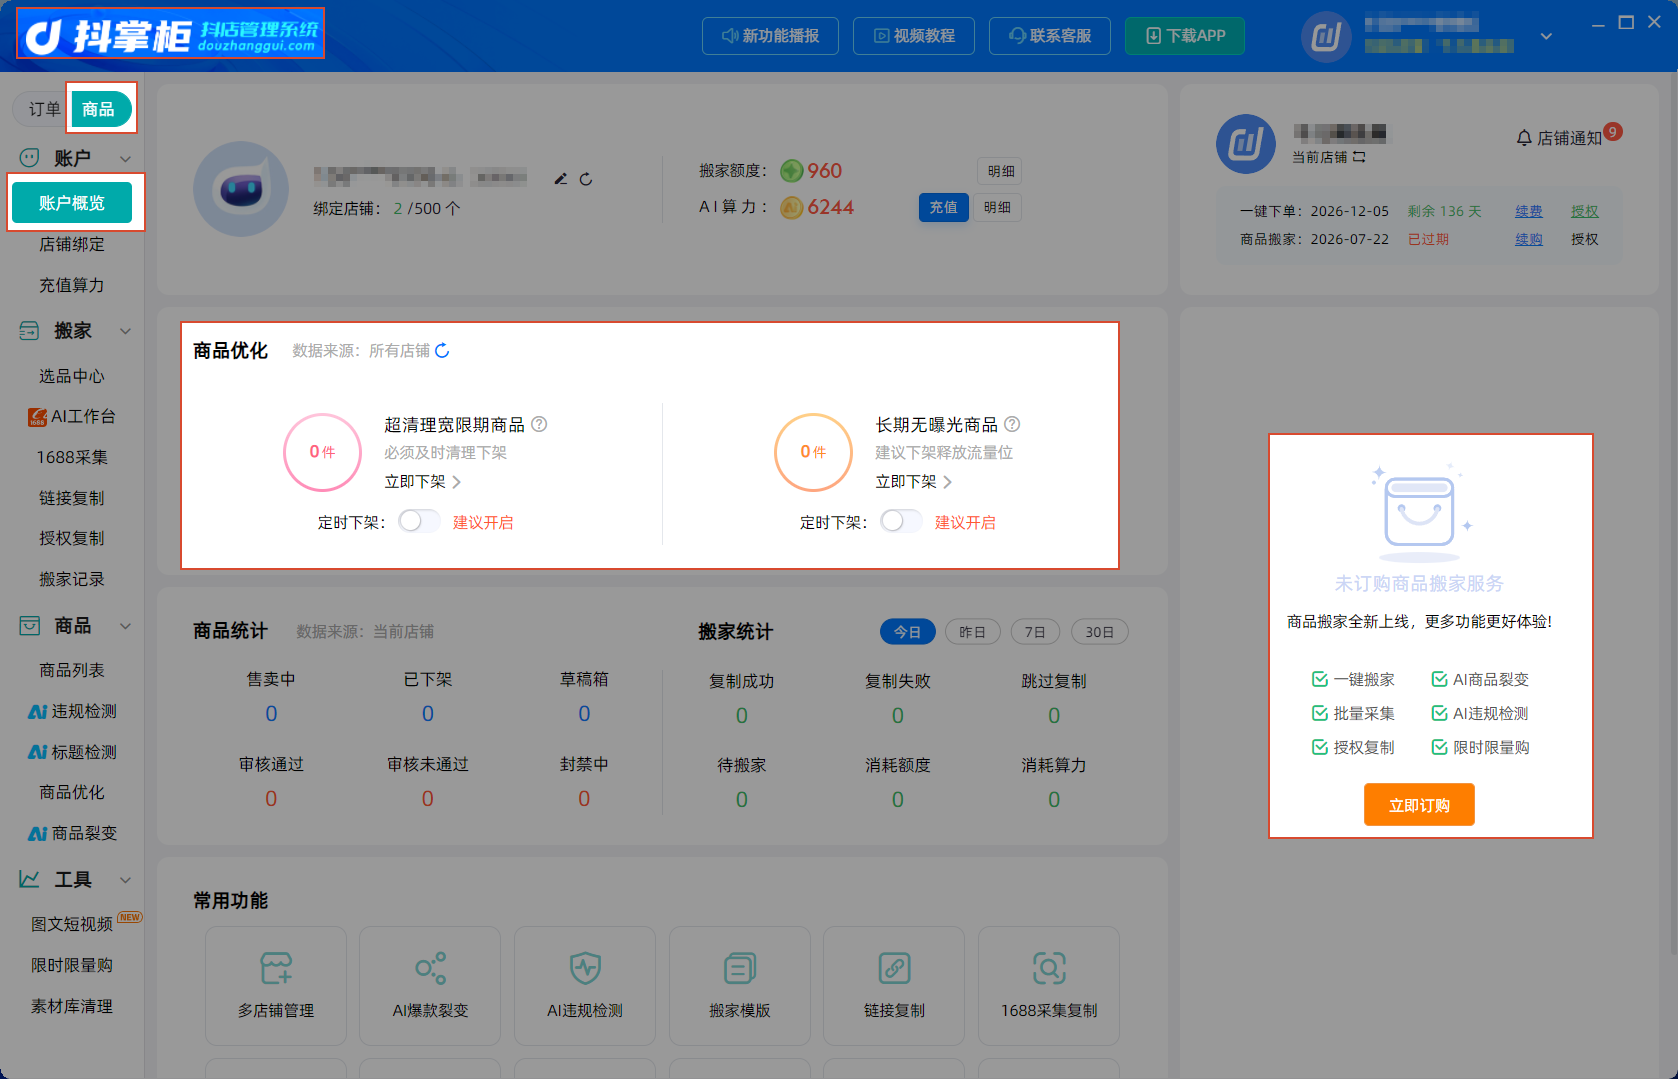Open the user account dropdown arrow

(x=1546, y=36)
